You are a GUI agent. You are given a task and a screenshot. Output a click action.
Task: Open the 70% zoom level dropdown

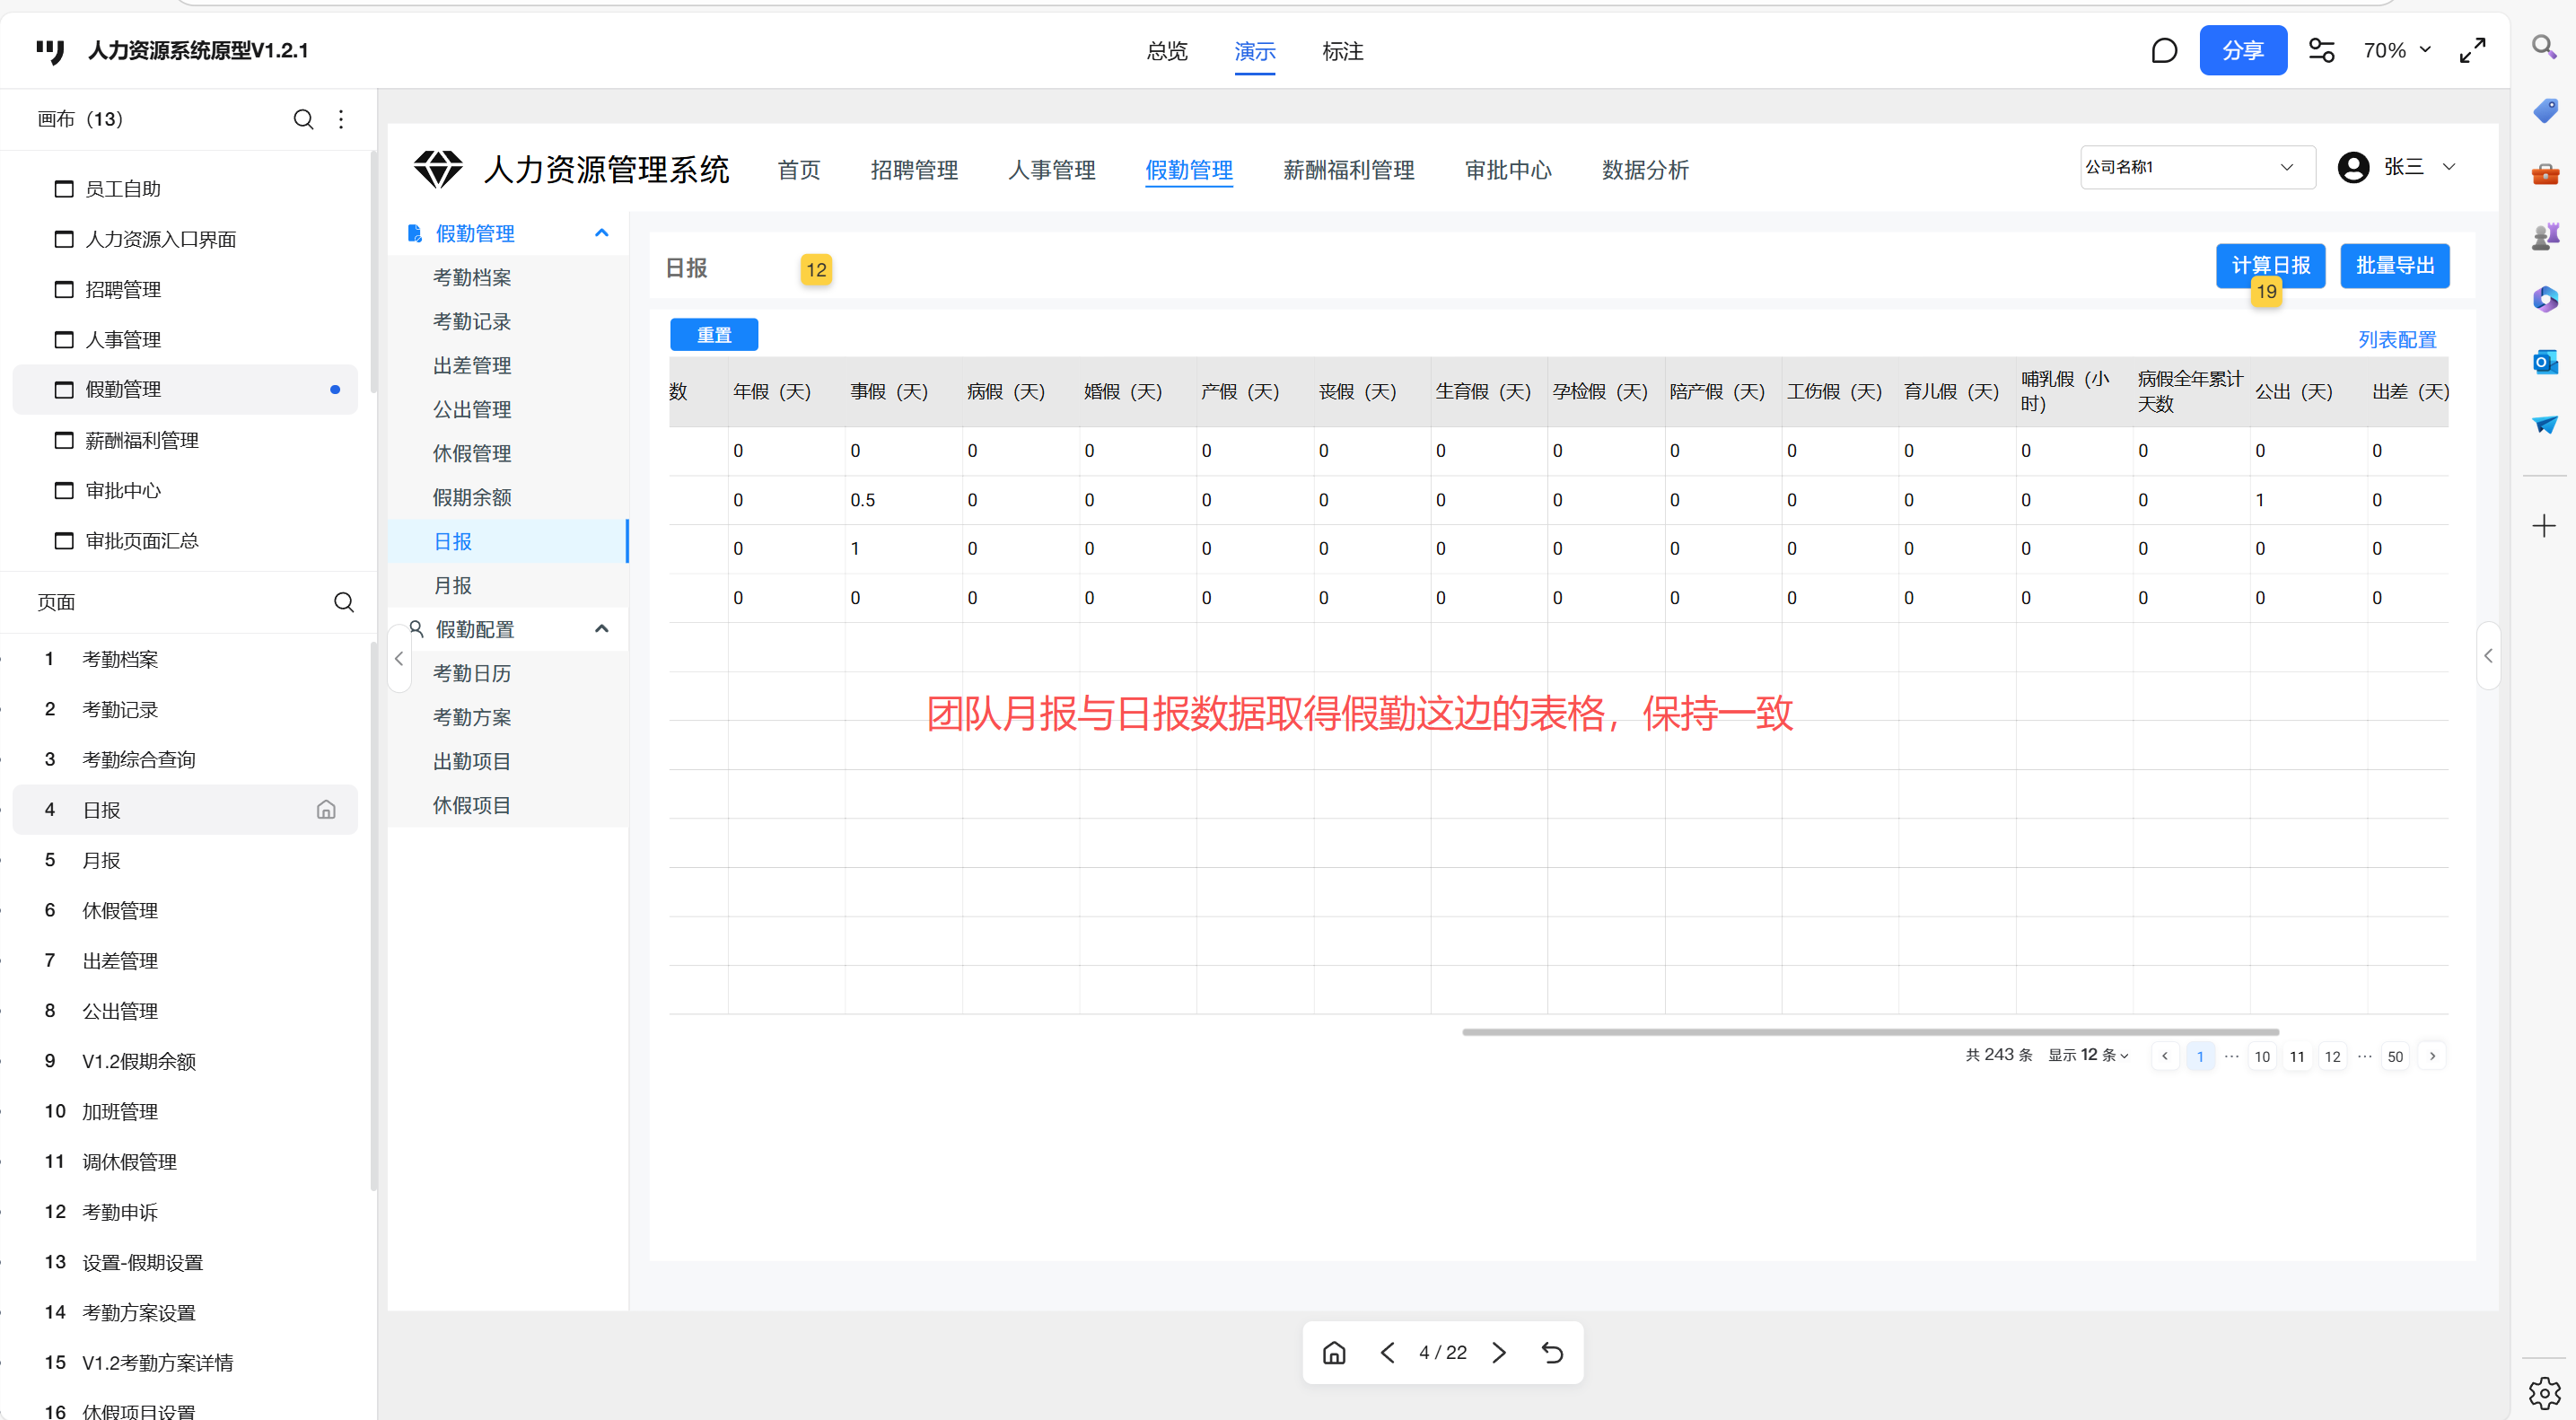click(2396, 51)
